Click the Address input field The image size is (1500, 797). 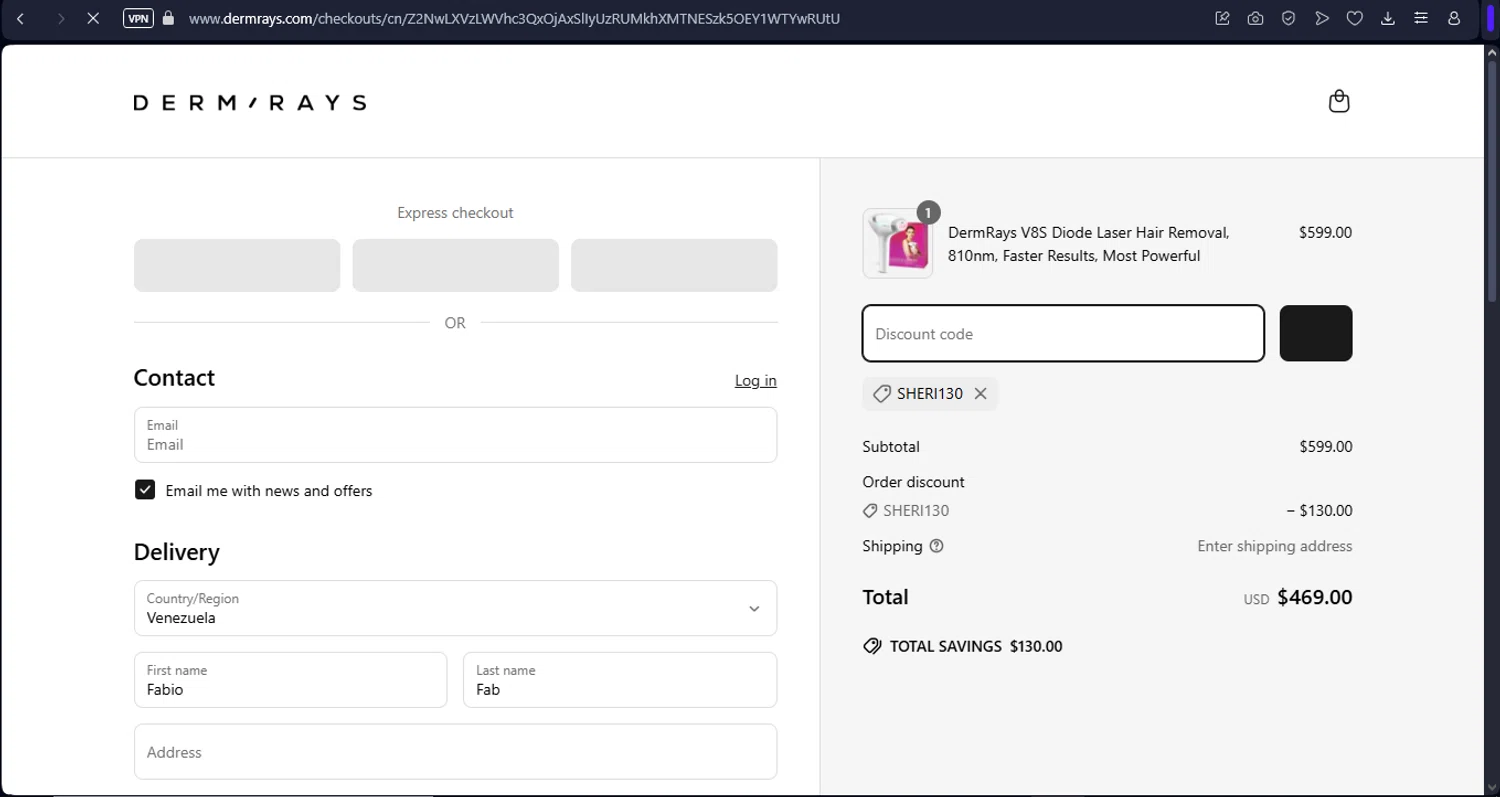tap(455, 752)
